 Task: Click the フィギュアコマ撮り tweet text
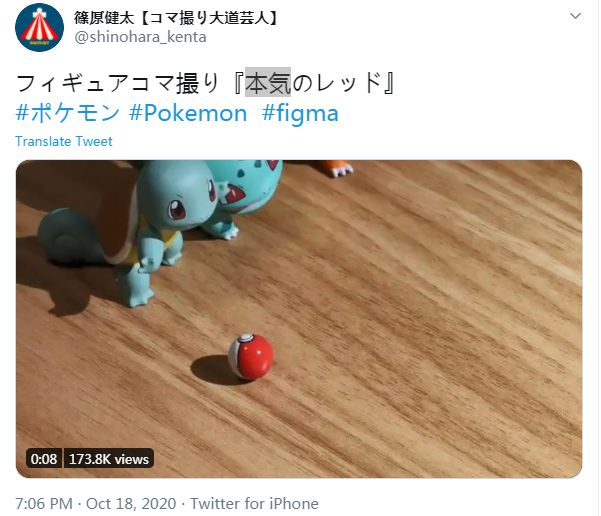tap(117, 82)
